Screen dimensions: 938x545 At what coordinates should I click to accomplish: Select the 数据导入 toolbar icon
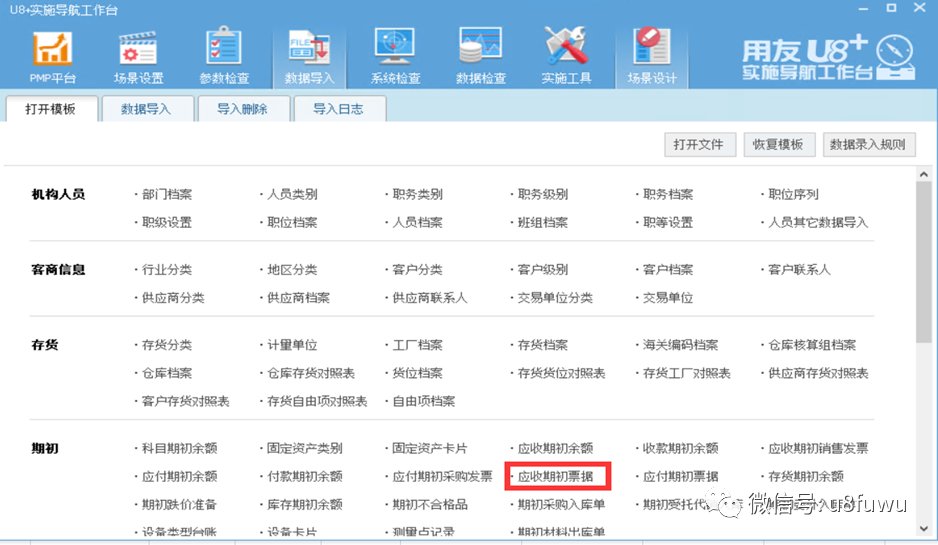(x=309, y=57)
